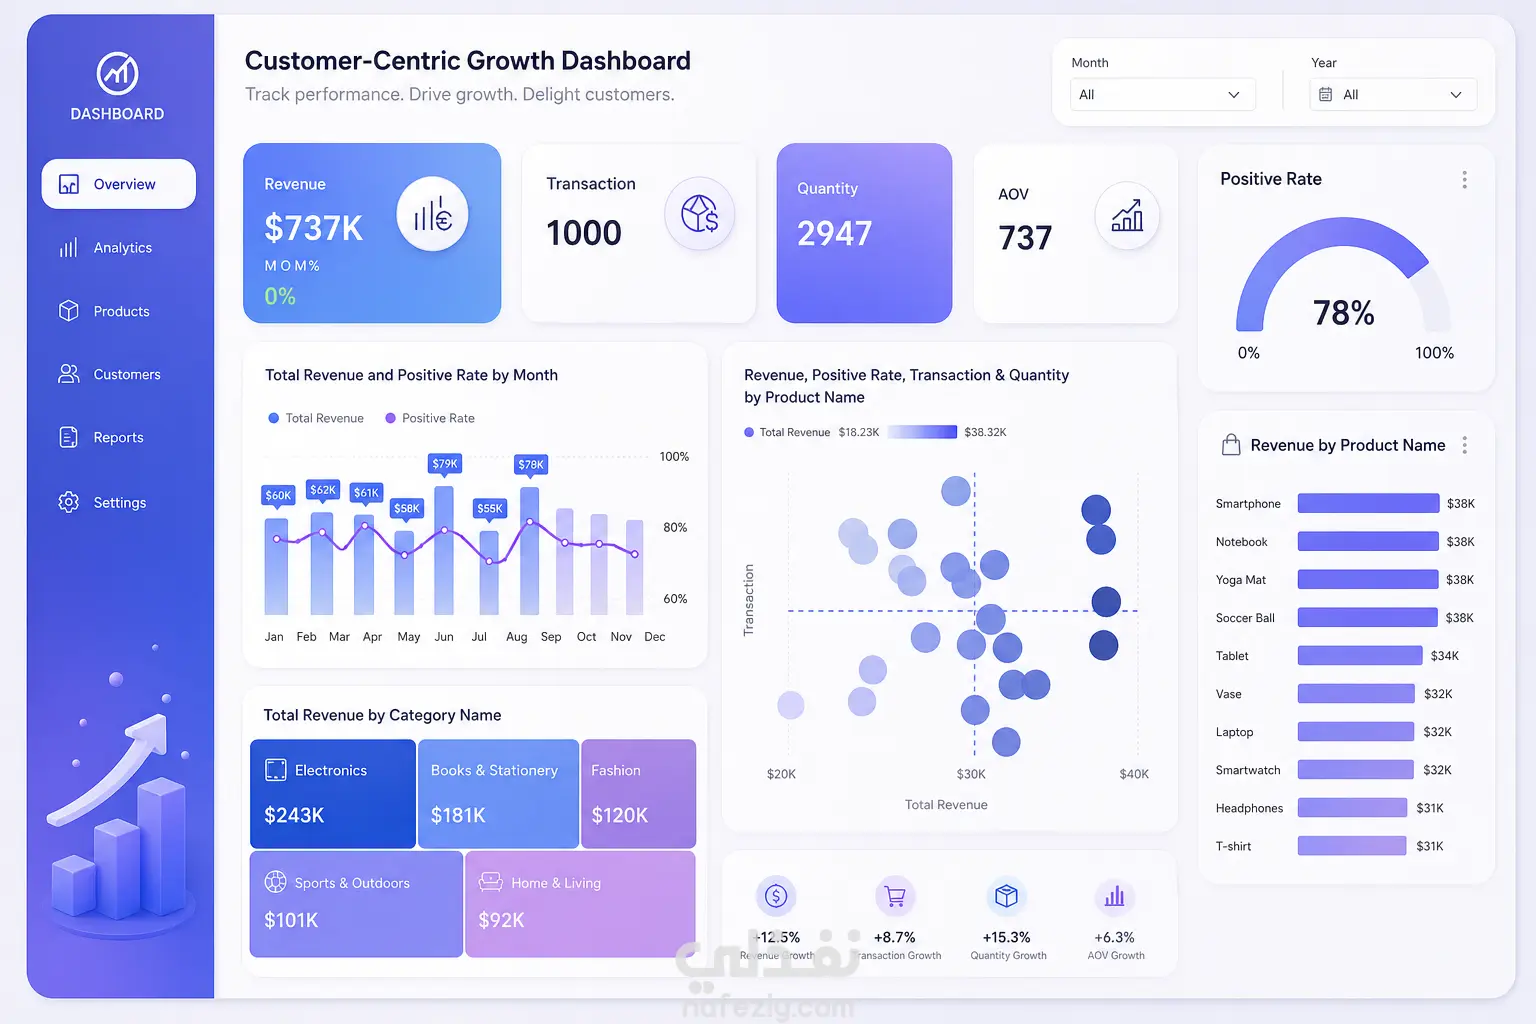This screenshot has width=1536, height=1024.
Task: Click the Quantity Growth box icon
Action: pyautogui.click(x=1007, y=896)
